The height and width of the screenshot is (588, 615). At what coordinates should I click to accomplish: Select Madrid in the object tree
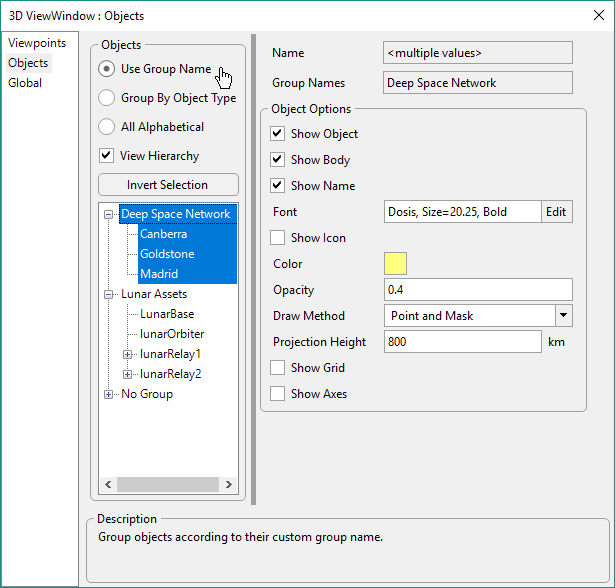click(x=159, y=274)
